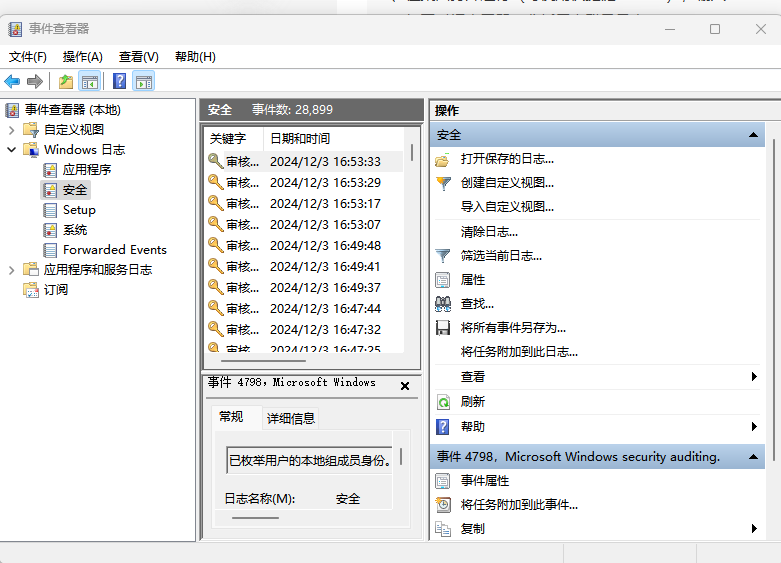Collapse the Windows 日志 tree node
781x563 pixels.
point(11,150)
